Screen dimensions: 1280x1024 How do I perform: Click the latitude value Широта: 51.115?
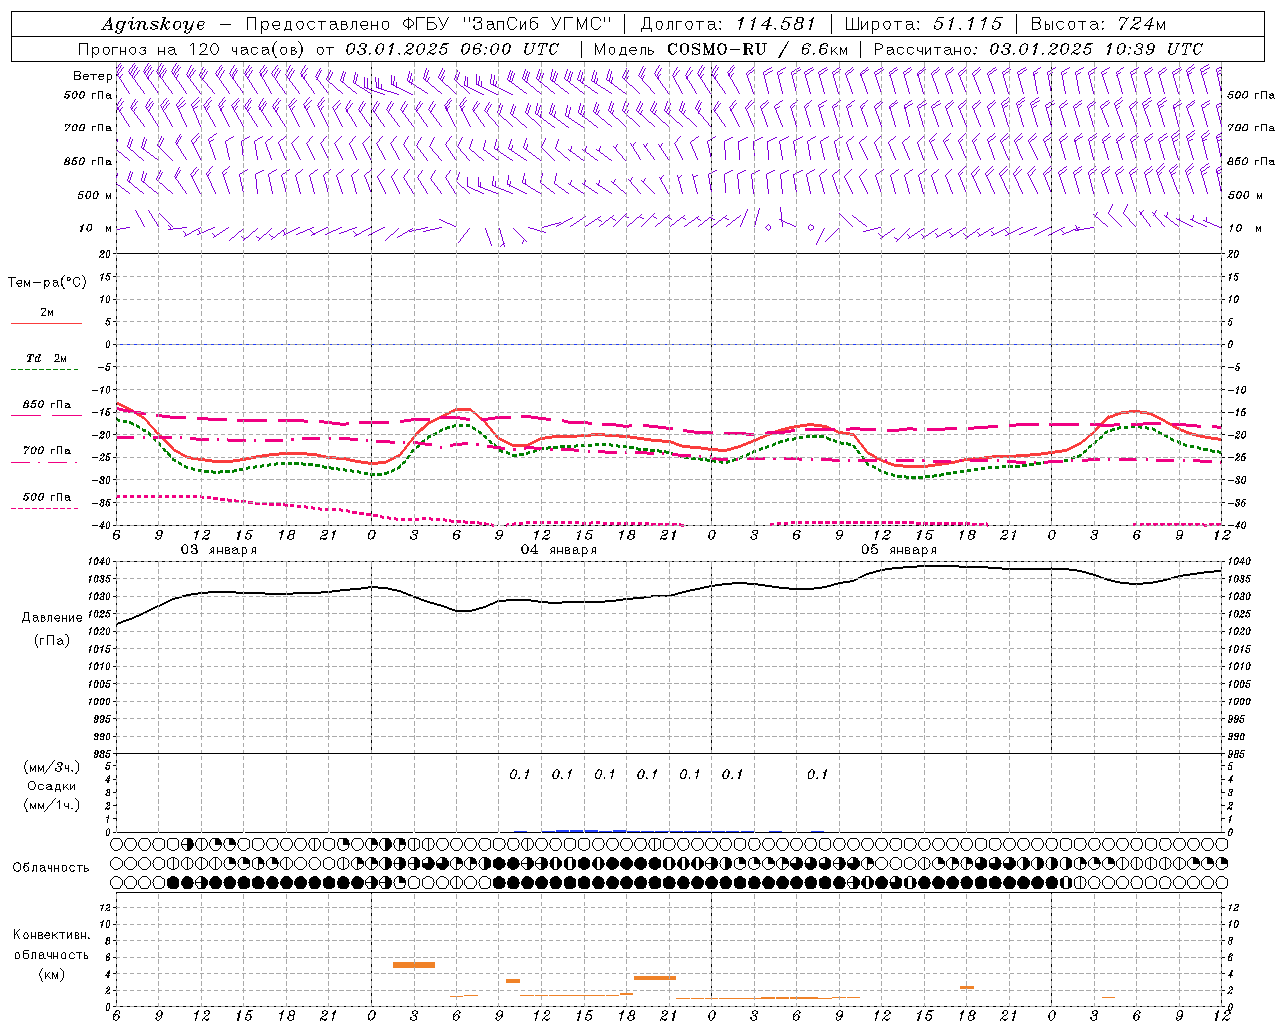(x=924, y=24)
